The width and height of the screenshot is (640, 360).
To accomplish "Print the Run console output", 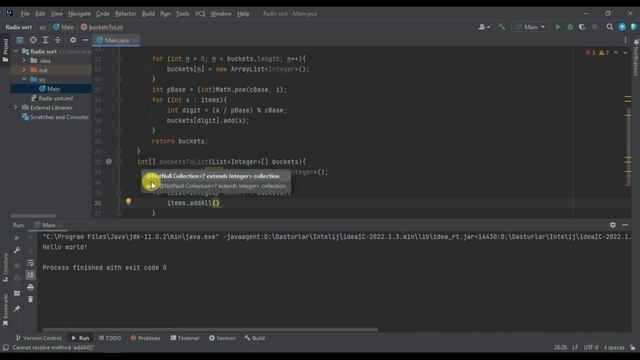I will coord(31,287).
